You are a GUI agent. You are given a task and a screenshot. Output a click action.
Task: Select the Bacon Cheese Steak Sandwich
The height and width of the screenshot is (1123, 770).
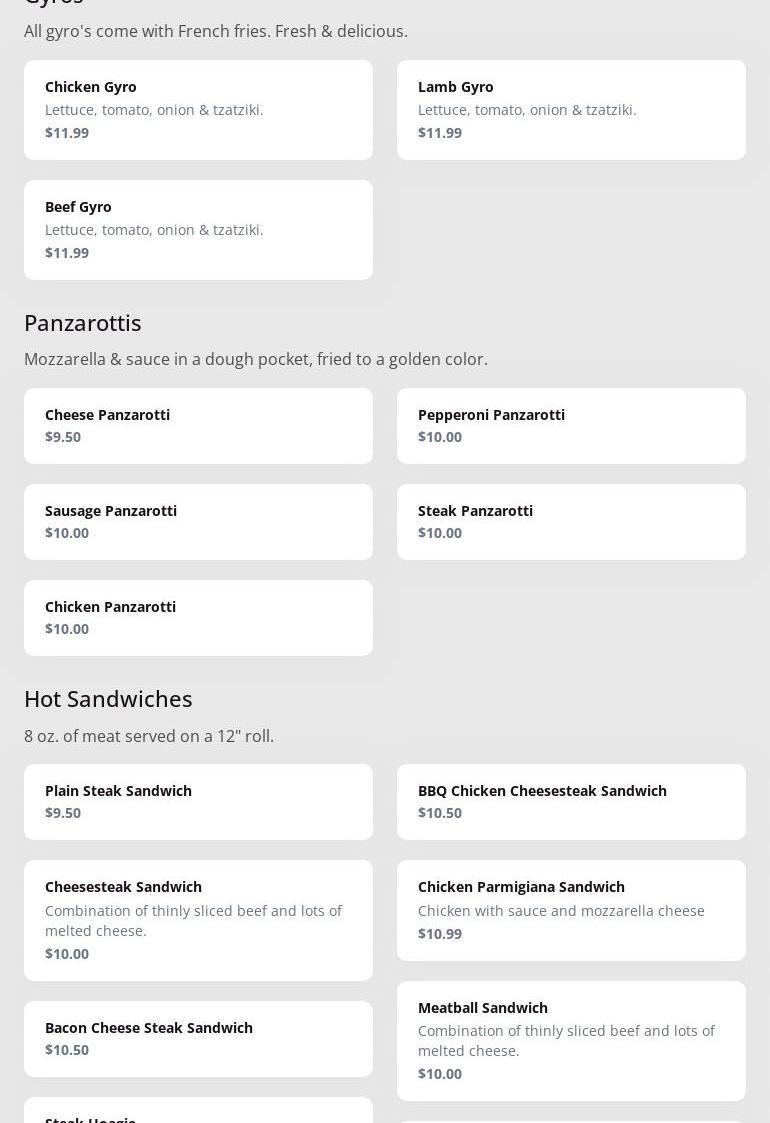pyautogui.click(x=198, y=1038)
